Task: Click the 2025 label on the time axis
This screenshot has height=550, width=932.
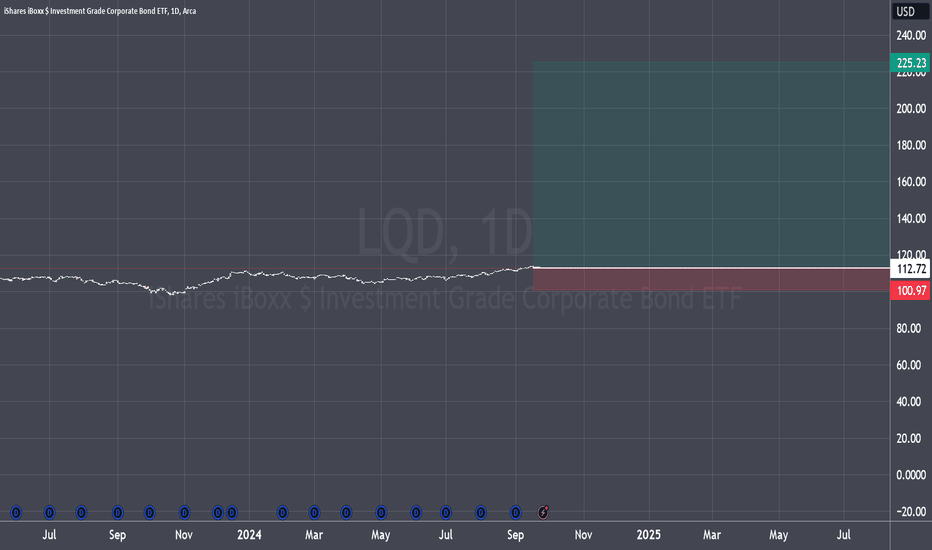Action: [x=648, y=535]
